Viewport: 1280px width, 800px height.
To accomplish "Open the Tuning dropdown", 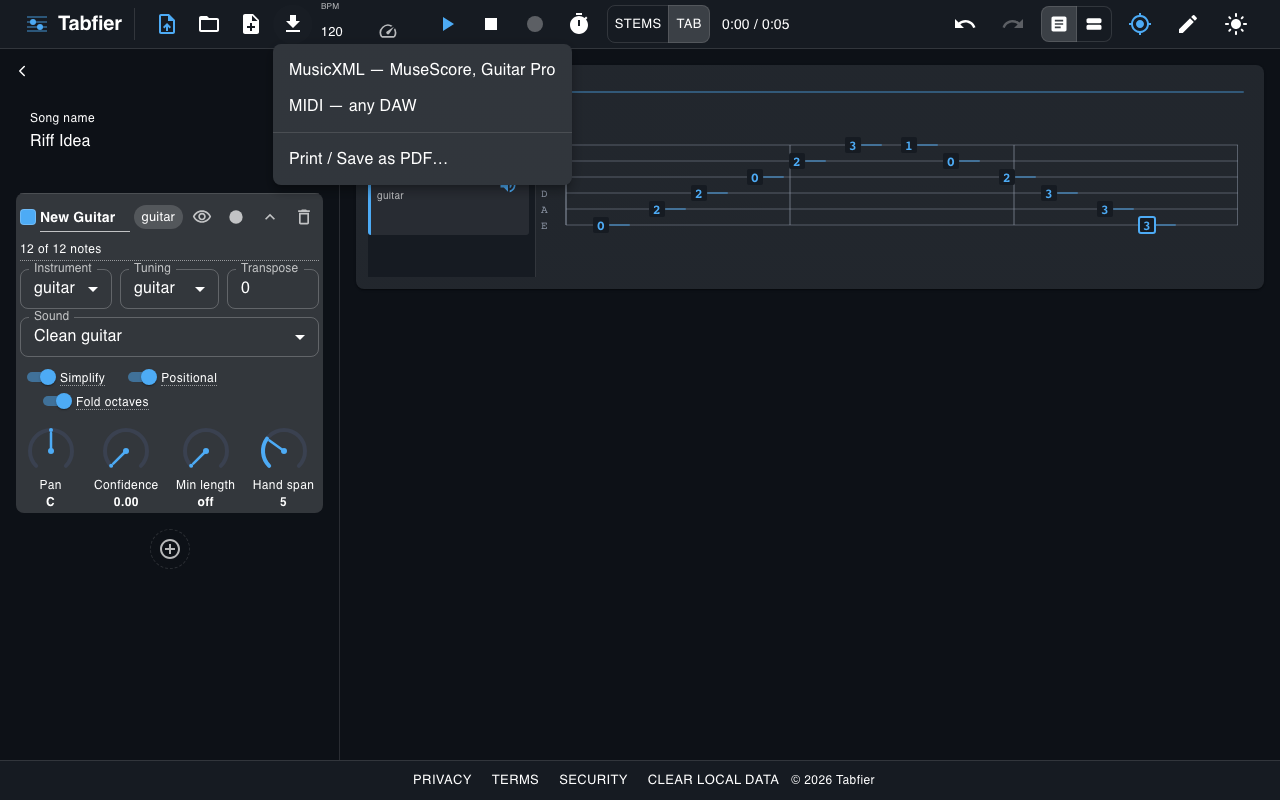I will 169,288.
